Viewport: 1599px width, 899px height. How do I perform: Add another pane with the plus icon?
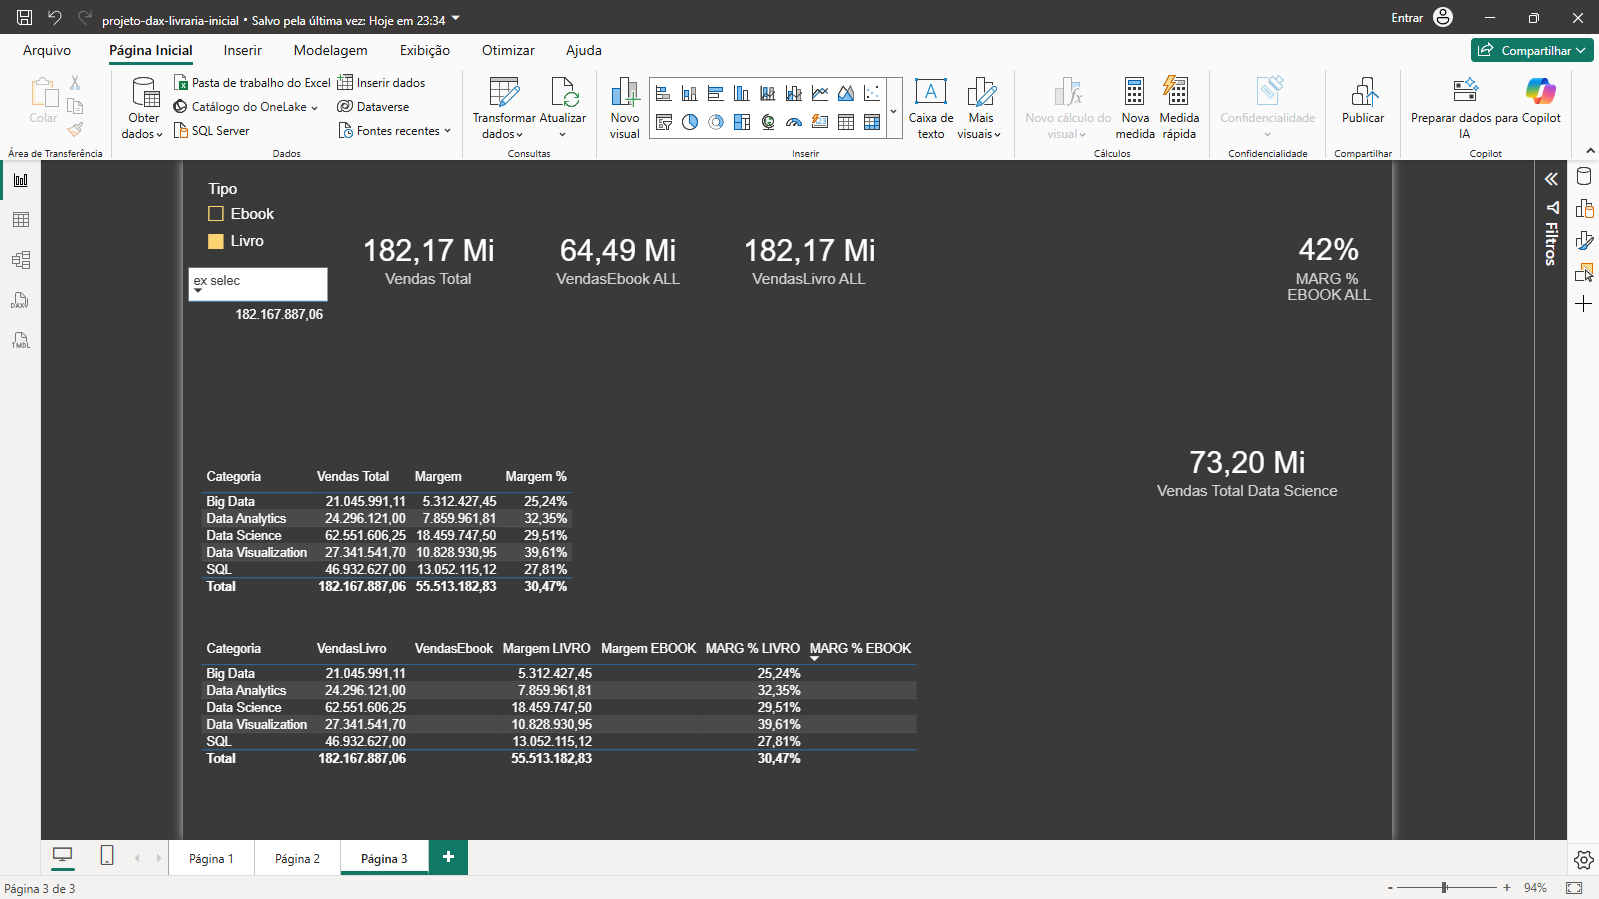pos(1584,304)
